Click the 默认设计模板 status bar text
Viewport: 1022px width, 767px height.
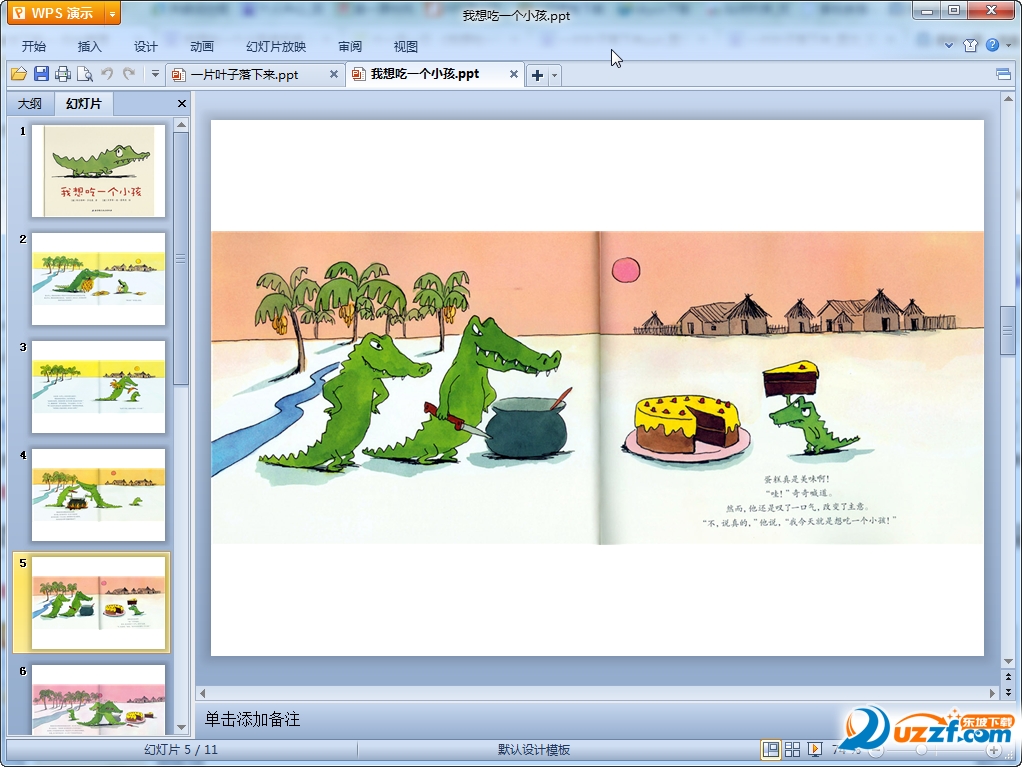click(534, 749)
